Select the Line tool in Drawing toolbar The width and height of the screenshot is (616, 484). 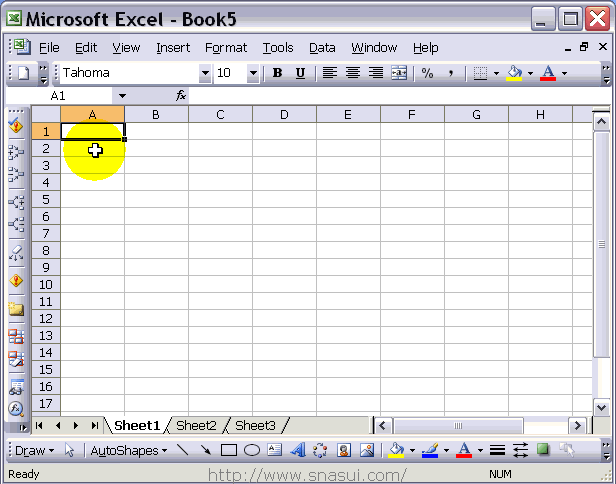[183, 450]
